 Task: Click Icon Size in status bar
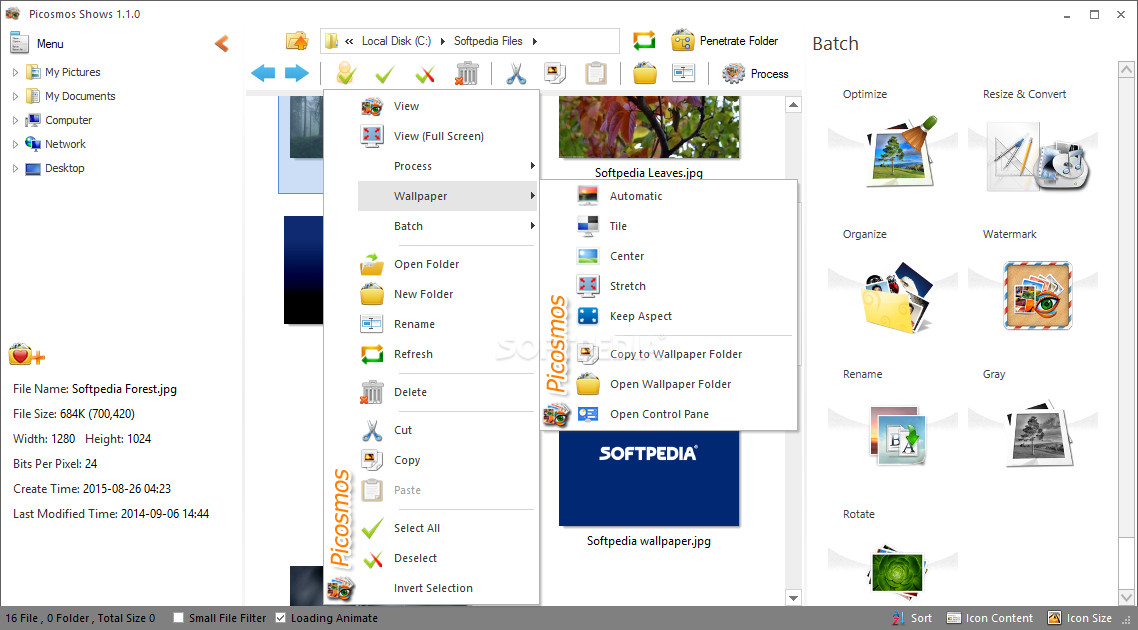(1080, 618)
